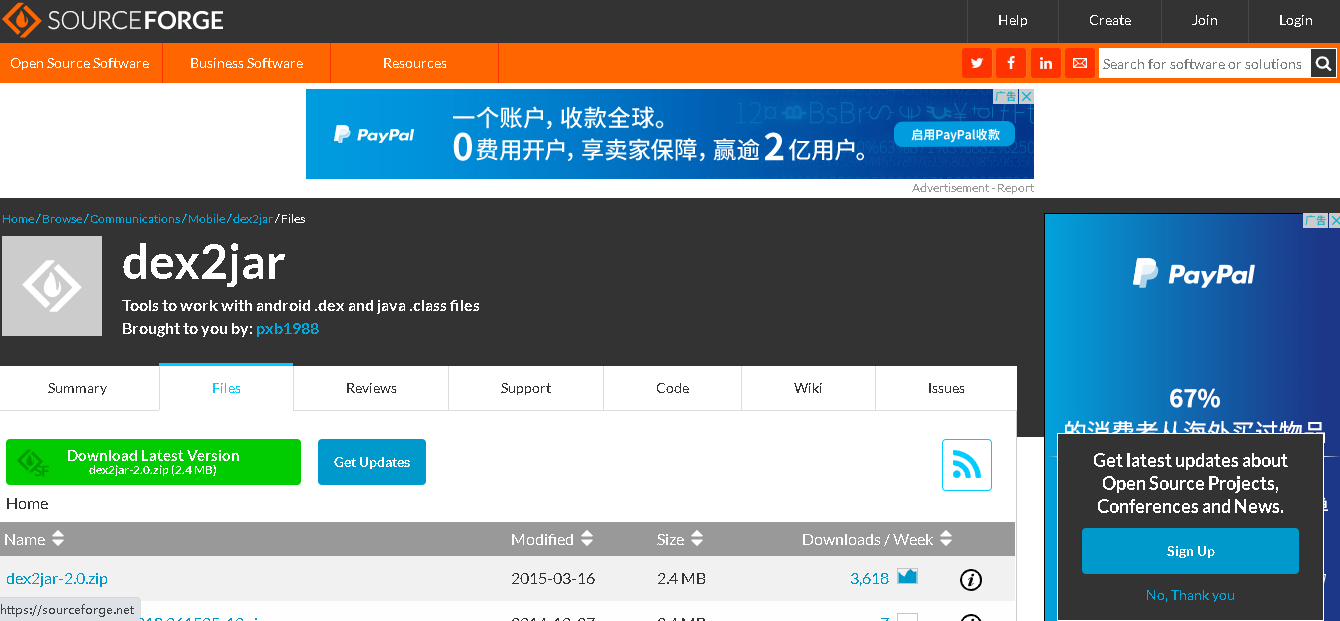The image size is (1340, 621).
Task: Click Download Latest Version button
Action: pos(153,462)
